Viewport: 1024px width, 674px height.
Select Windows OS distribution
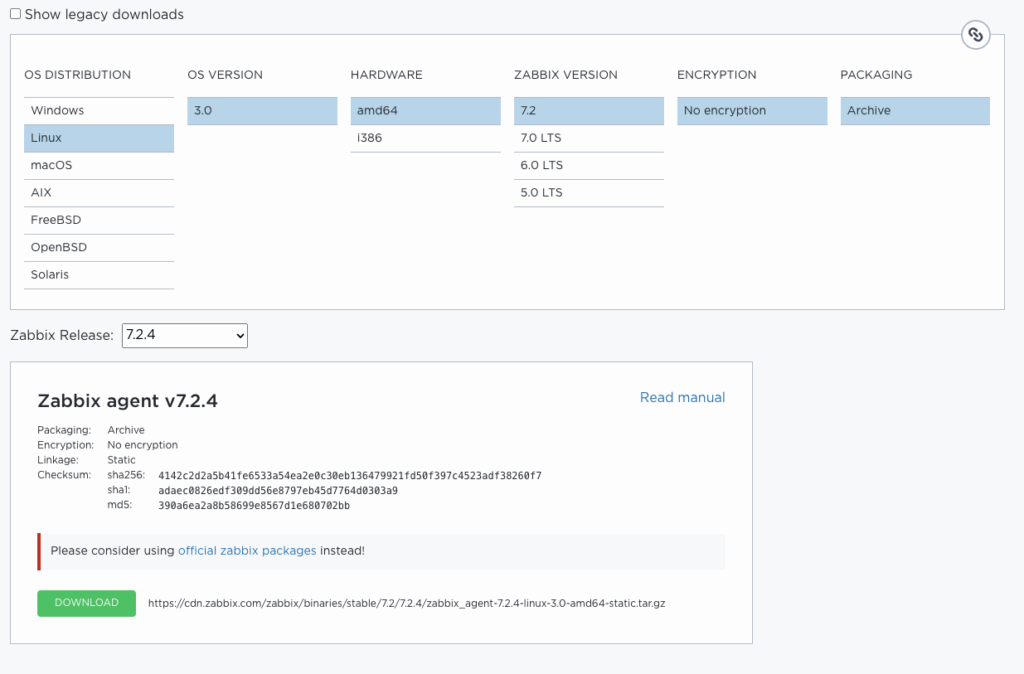tap(99, 110)
